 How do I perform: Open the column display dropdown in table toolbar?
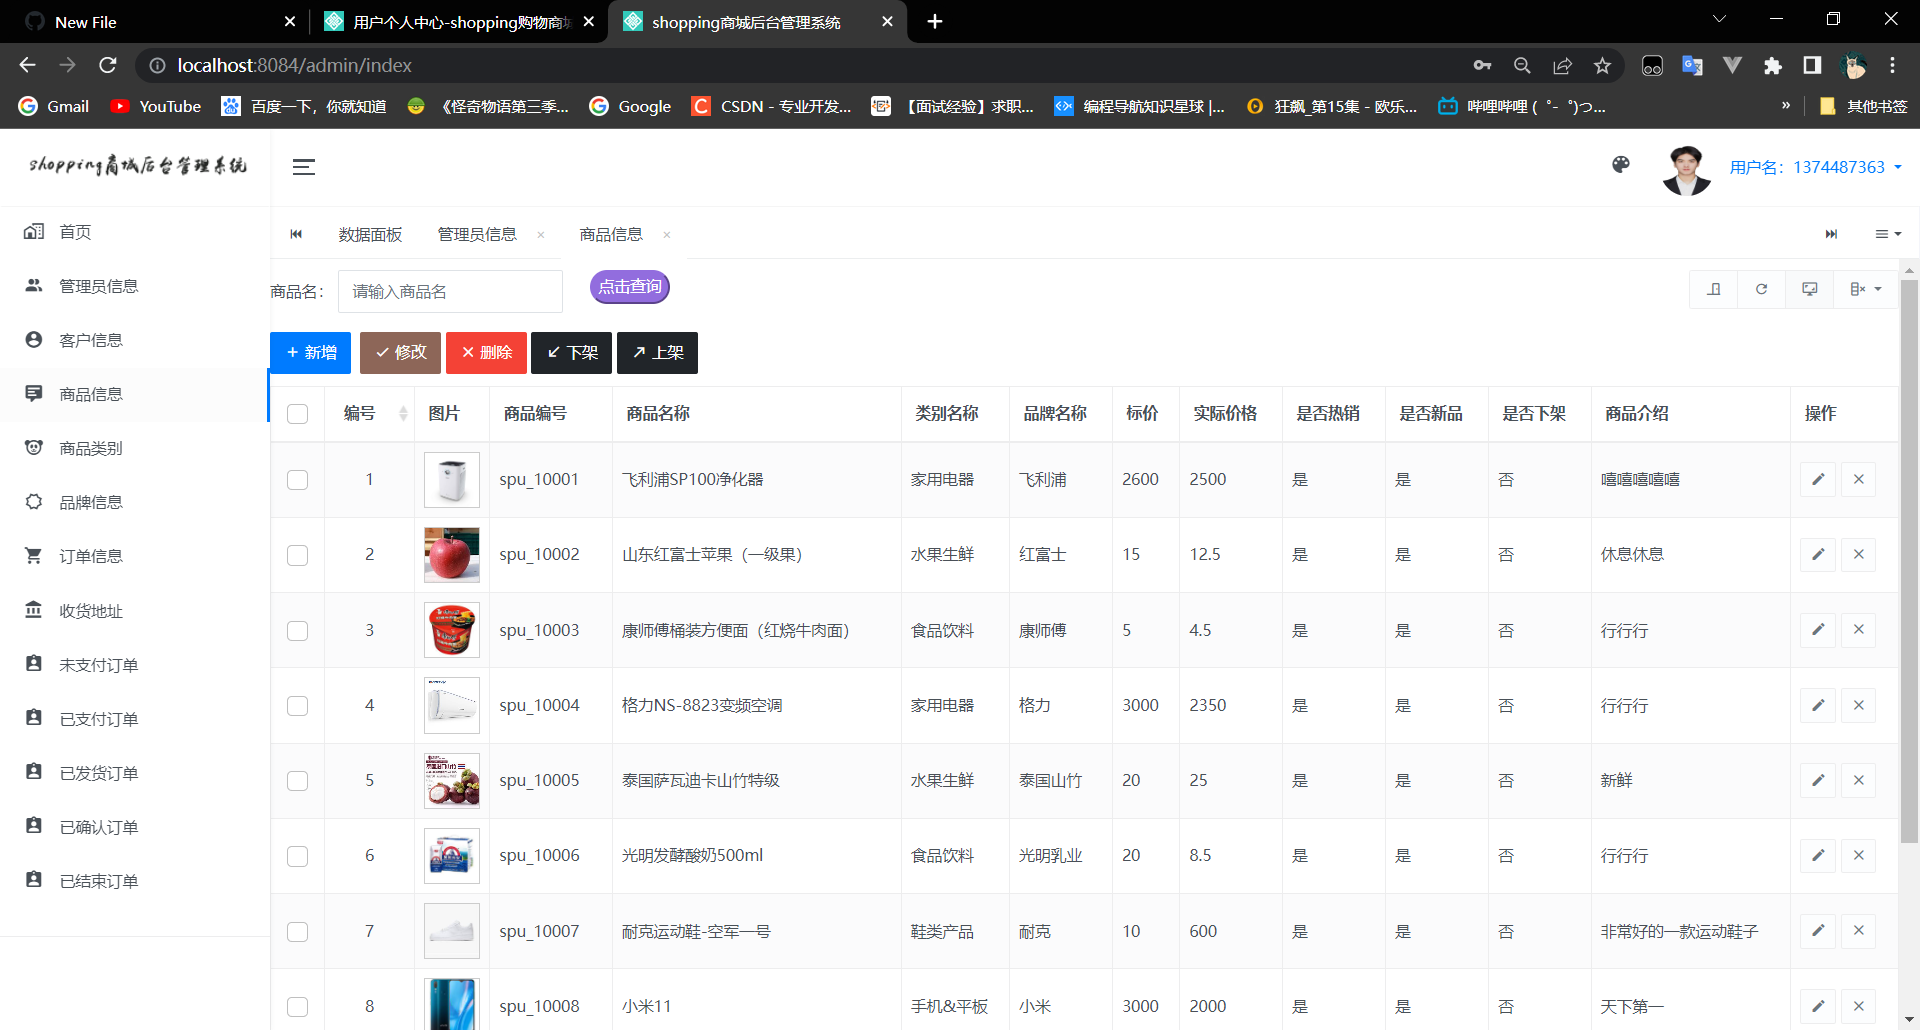tap(1866, 289)
